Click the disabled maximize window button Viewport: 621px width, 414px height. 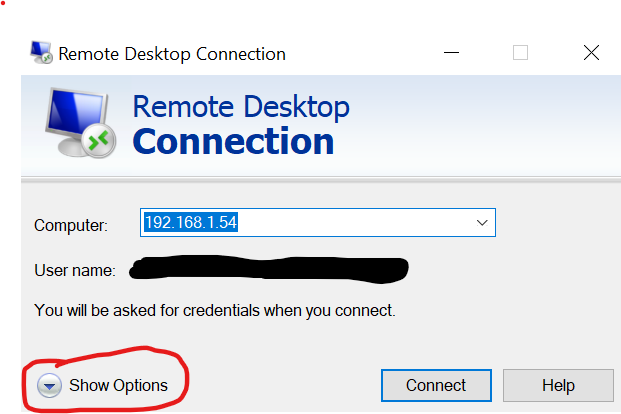(520, 53)
